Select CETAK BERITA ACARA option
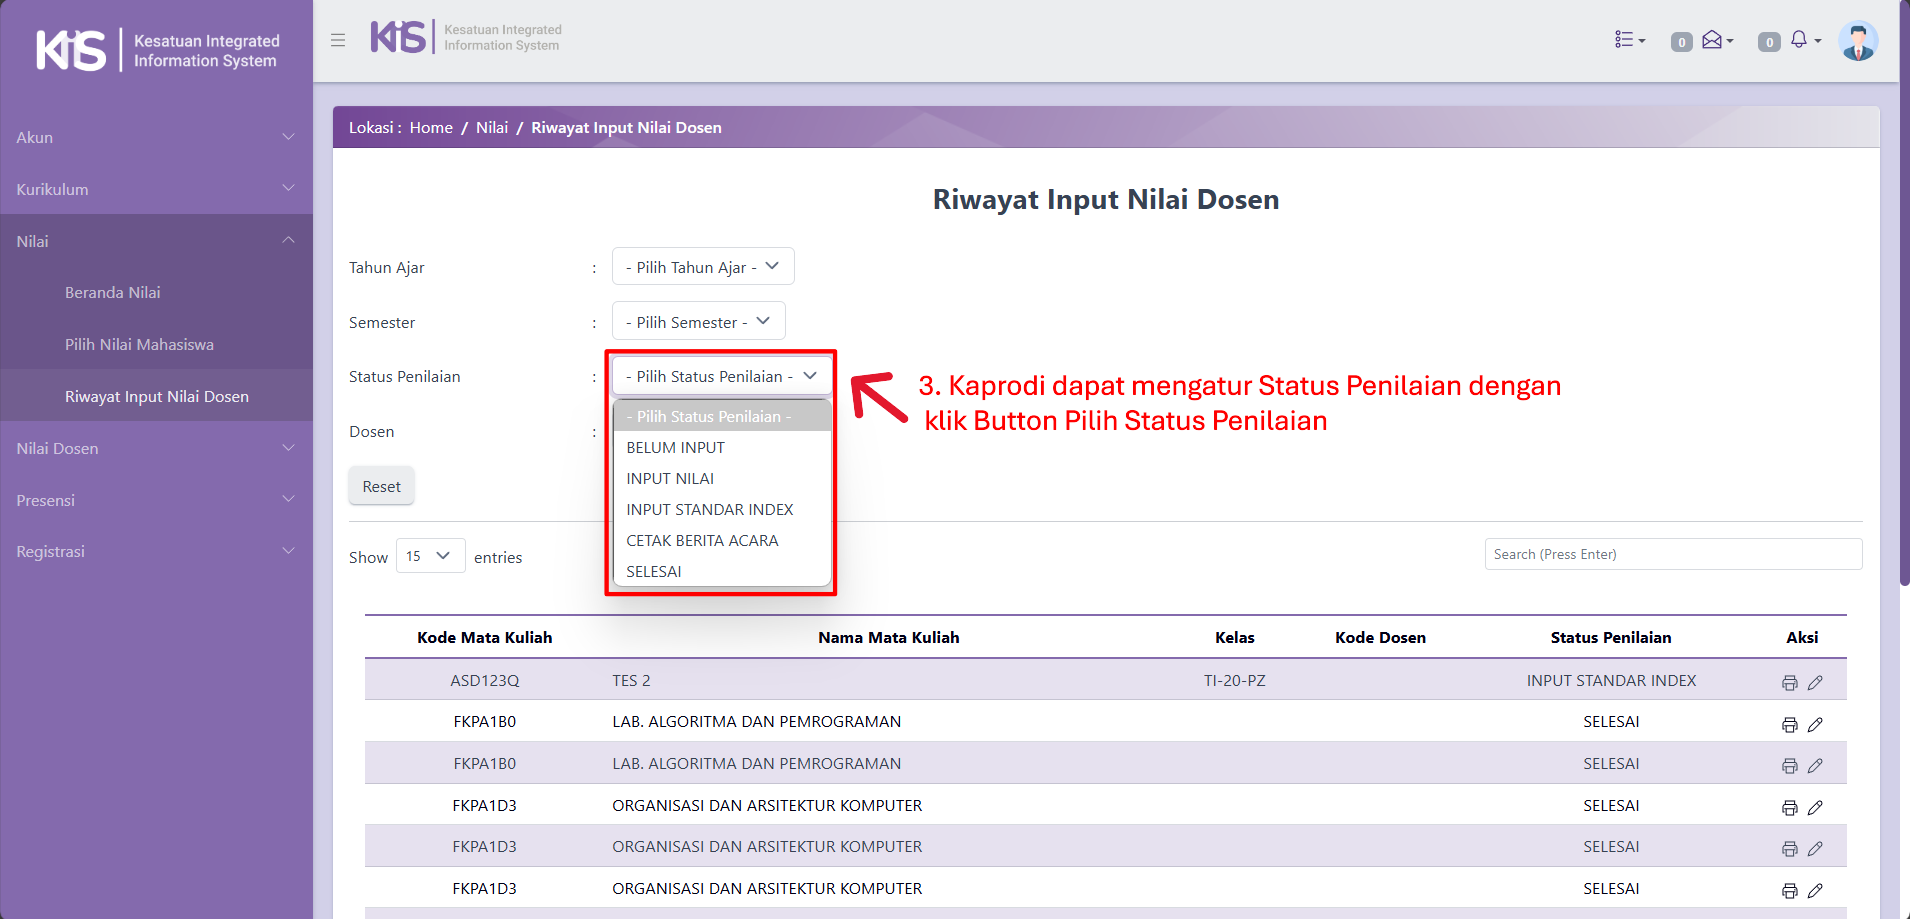Screen dimensions: 1910x919 coord(702,541)
